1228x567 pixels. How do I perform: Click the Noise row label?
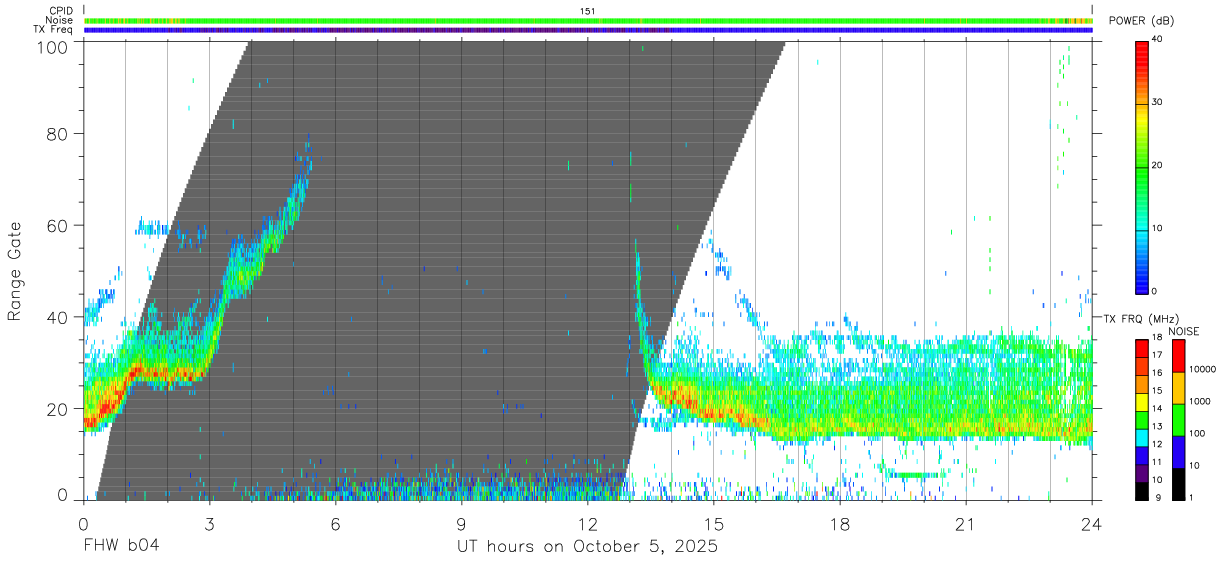(x=59, y=20)
